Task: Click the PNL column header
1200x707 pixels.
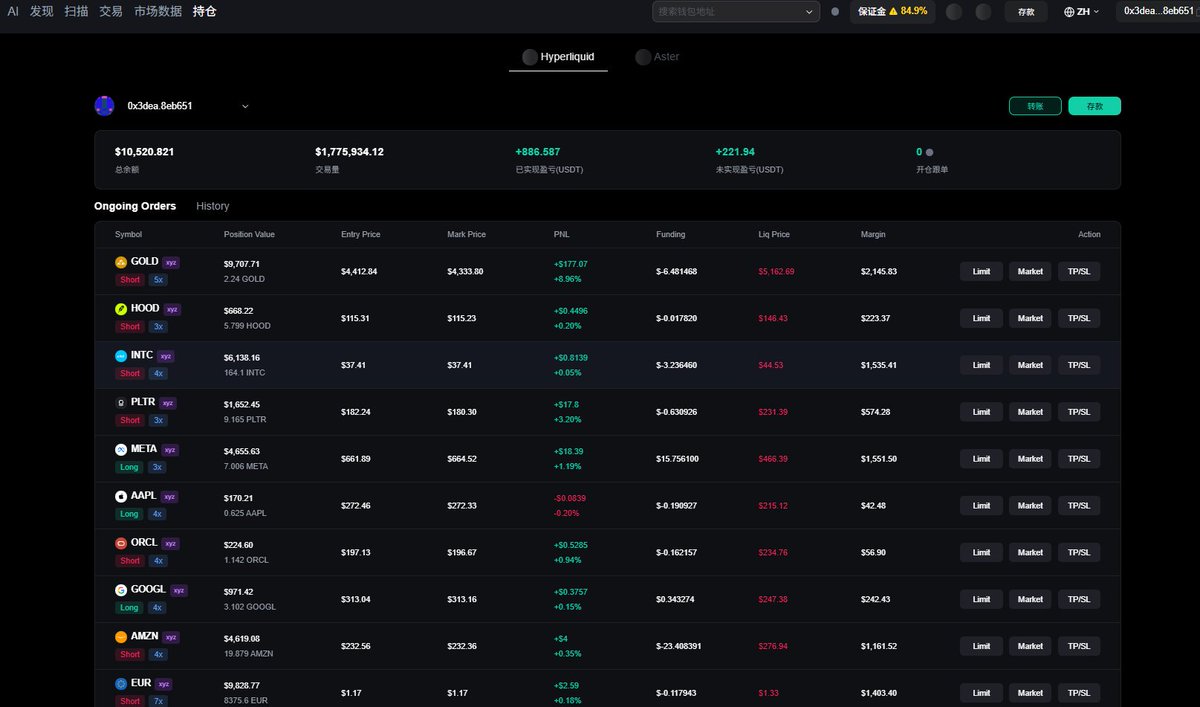Action: pos(561,234)
